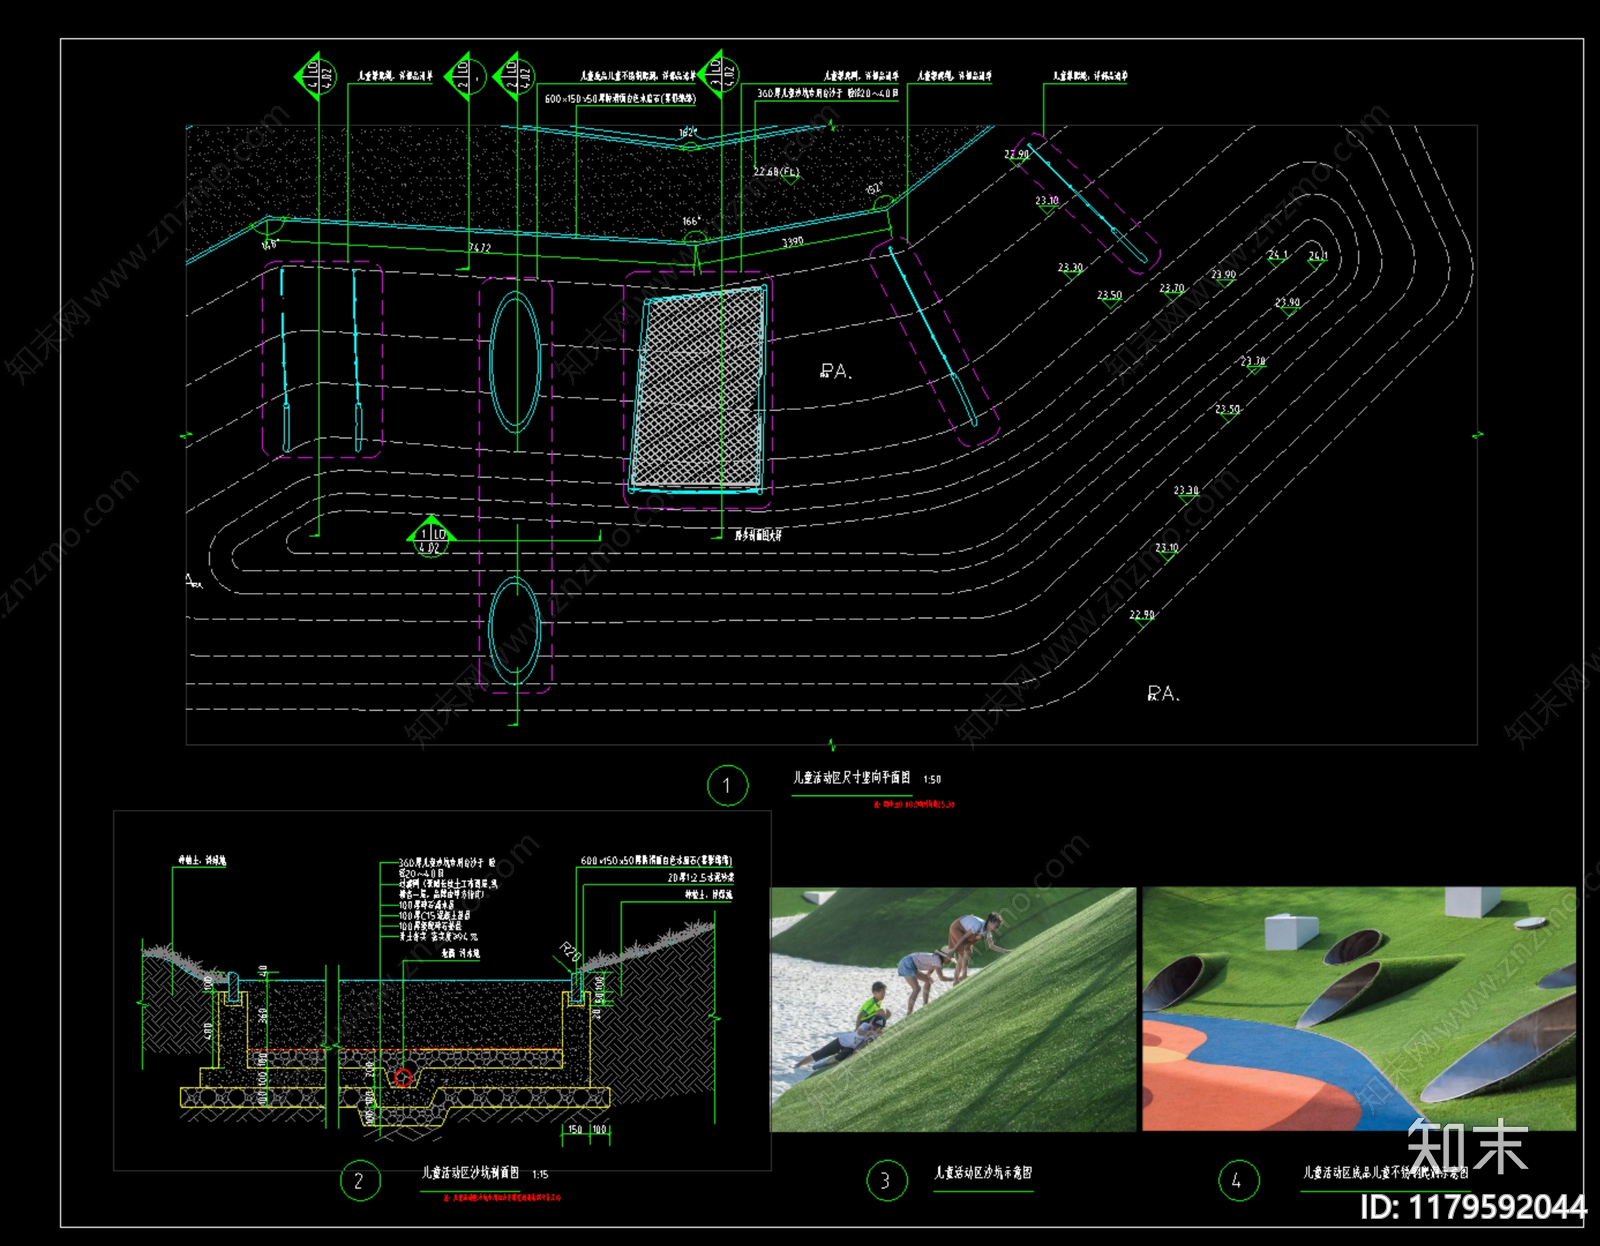Image resolution: width=1600 pixels, height=1246 pixels.
Task: Click the ID: 1179592044 text
Action: (x=1473, y=1207)
